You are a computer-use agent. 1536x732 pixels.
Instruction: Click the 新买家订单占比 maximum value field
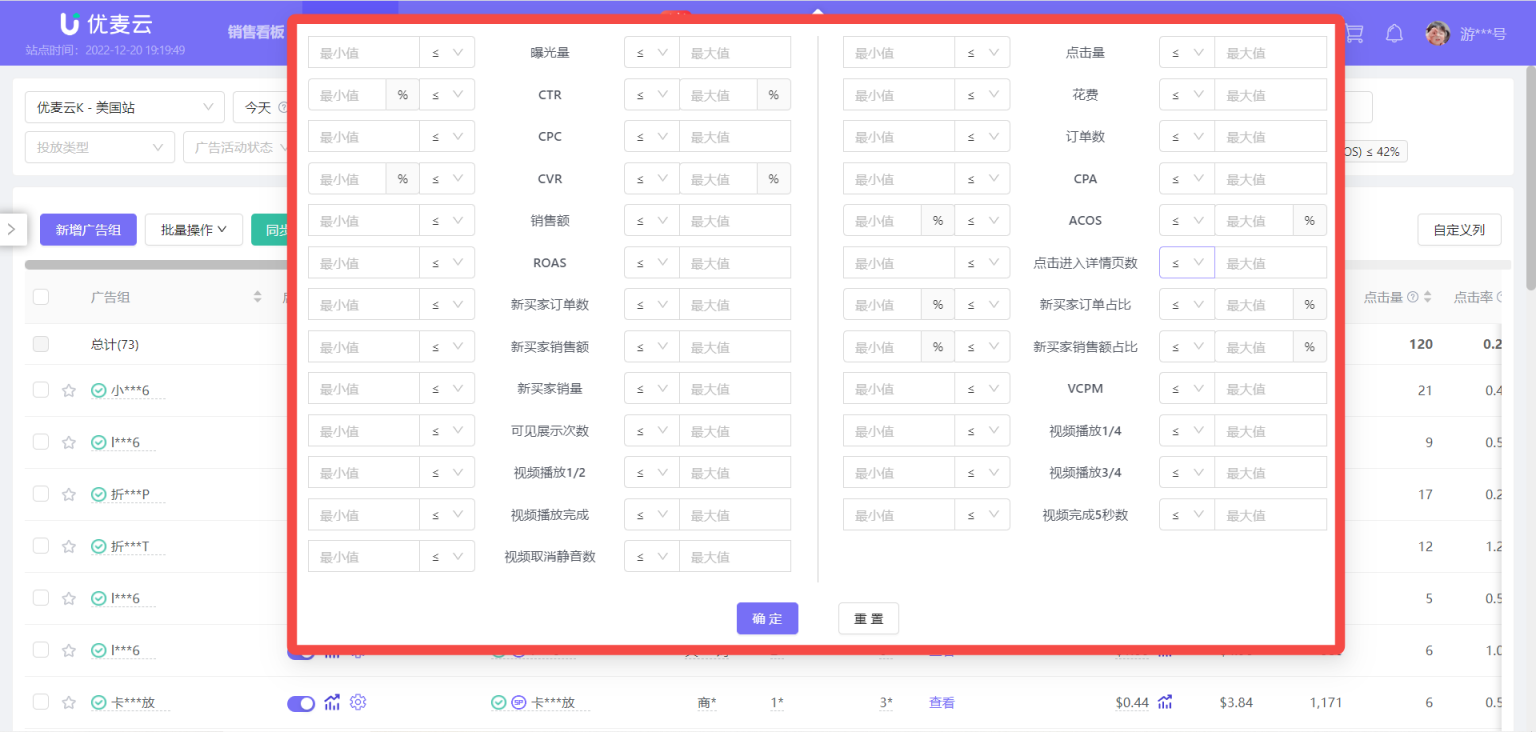click(x=1254, y=304)
